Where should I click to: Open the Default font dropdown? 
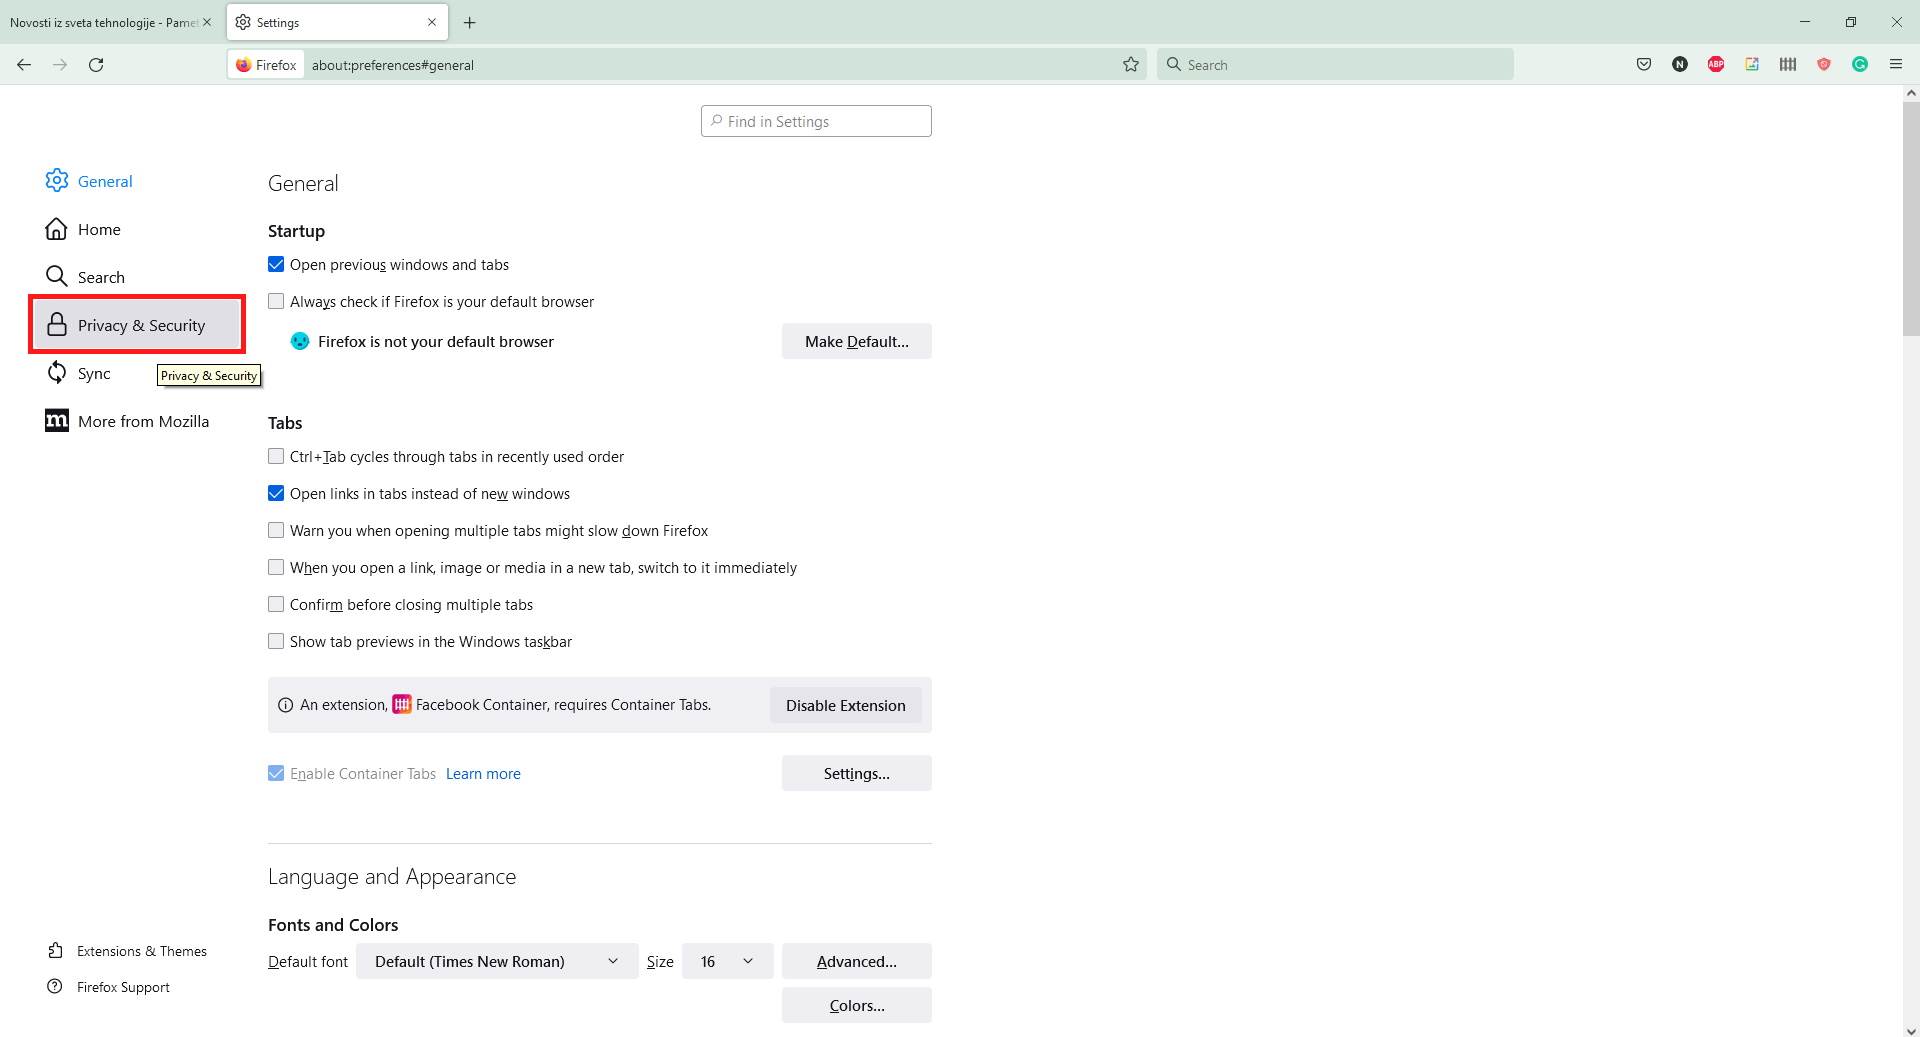click(x=496, y=961)
